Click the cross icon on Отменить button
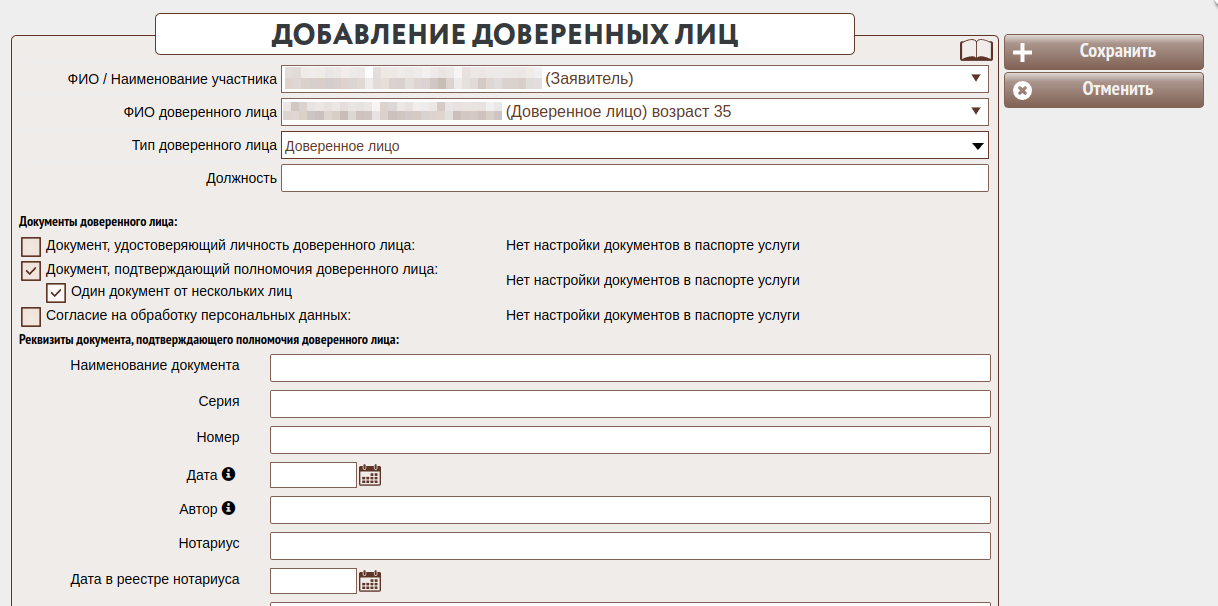1218x606 pixels. [x=1022, y=90]
